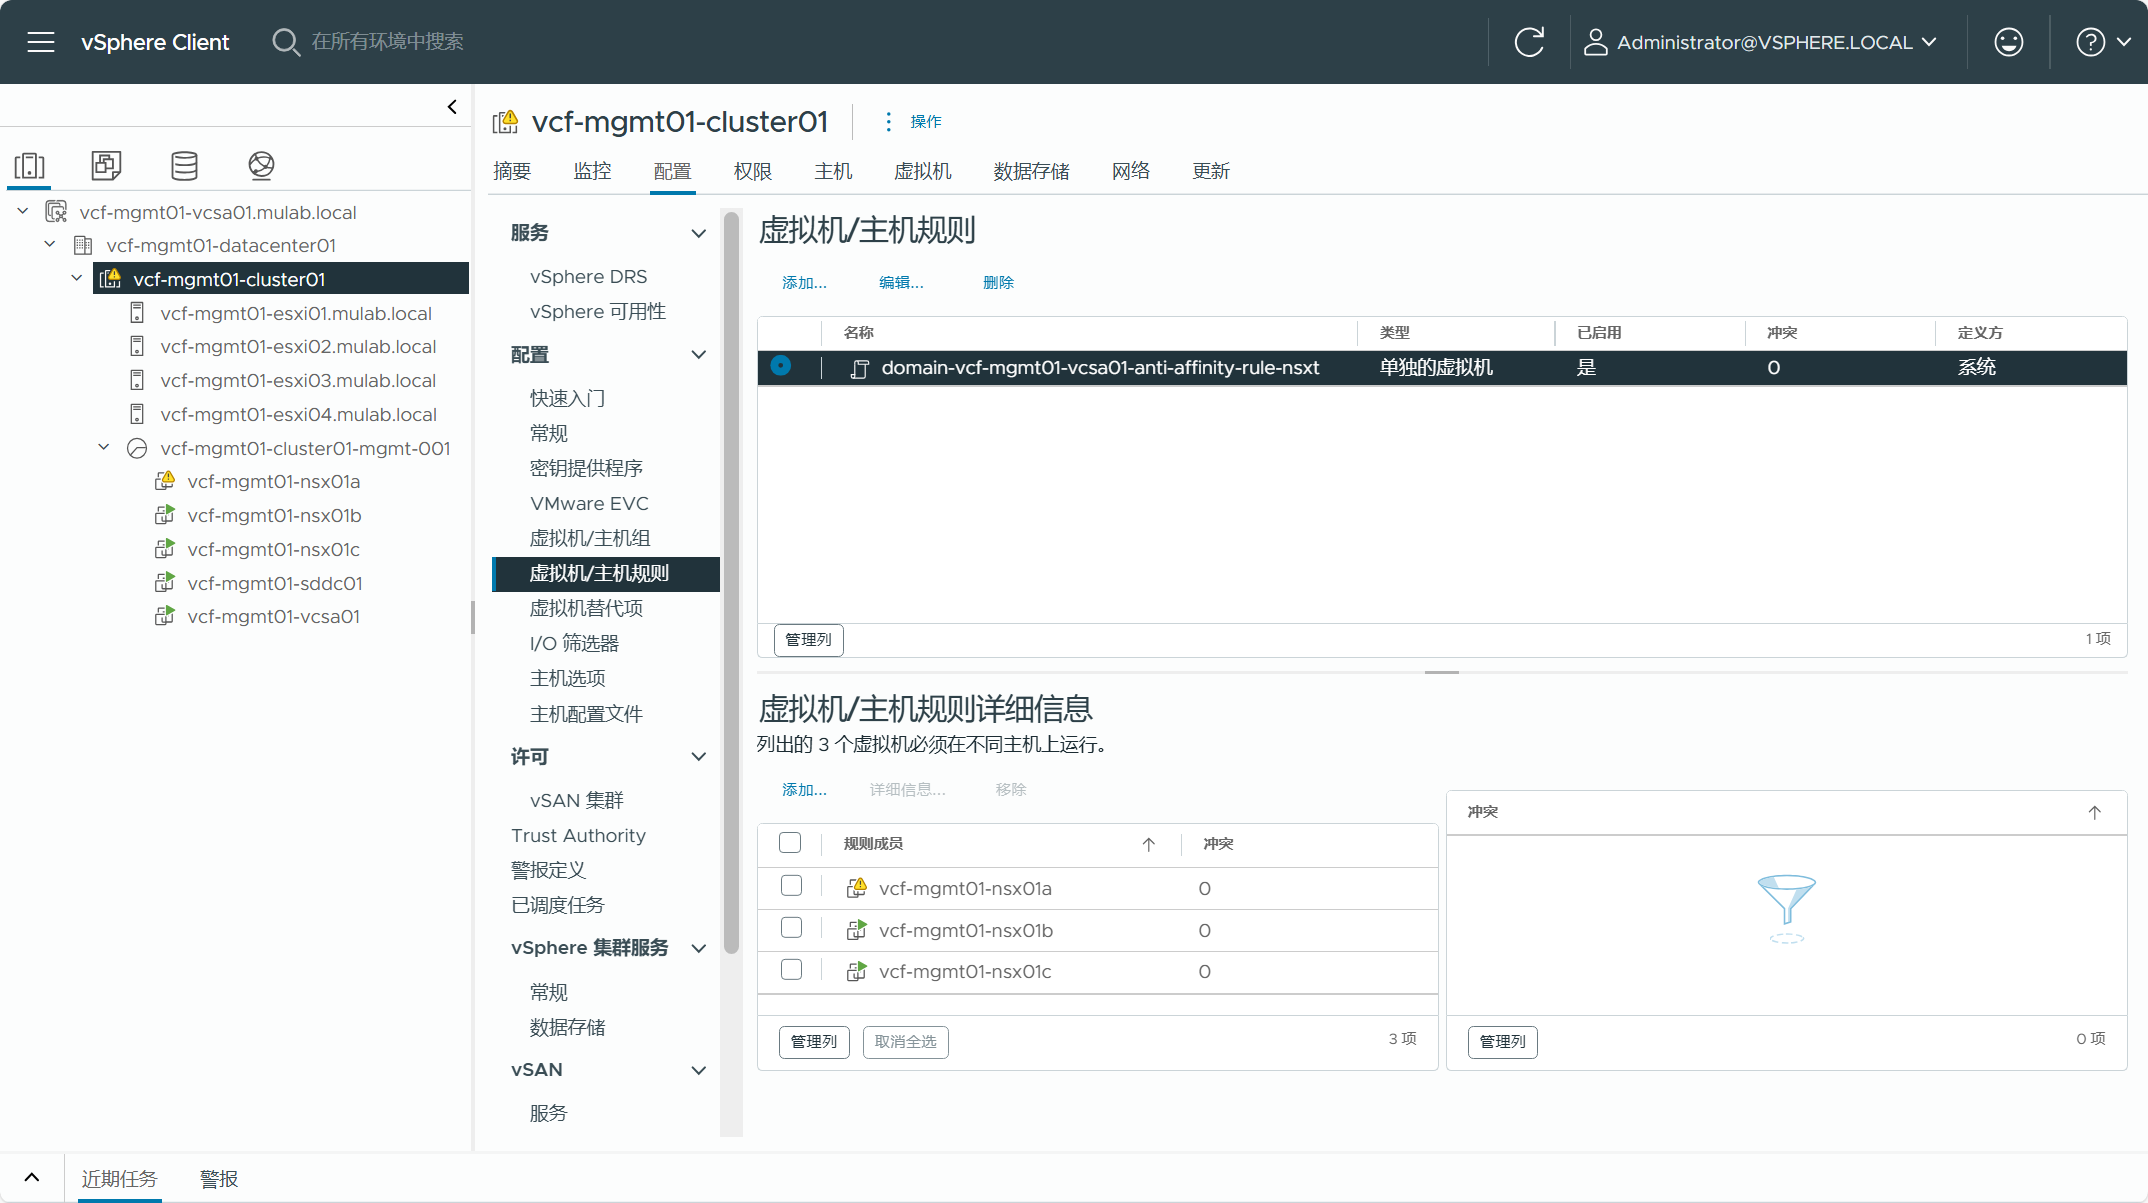This screenshot has width=2148, height=1203.
Task: Collapse the 许可 section in config menu
Action: pyautogui.click(x=698, y=757)
